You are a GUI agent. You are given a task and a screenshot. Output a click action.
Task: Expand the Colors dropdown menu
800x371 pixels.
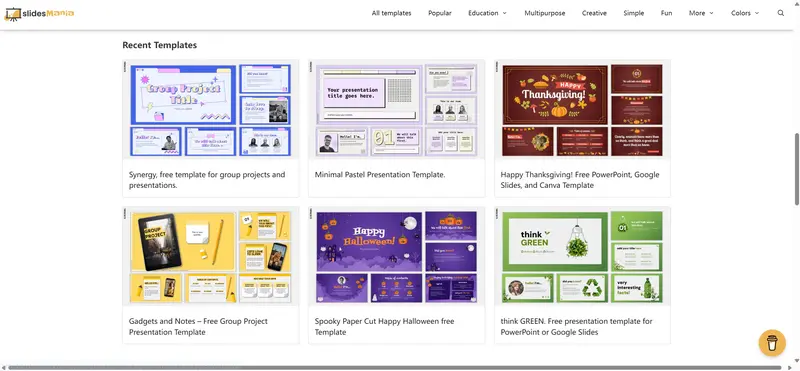745,13
